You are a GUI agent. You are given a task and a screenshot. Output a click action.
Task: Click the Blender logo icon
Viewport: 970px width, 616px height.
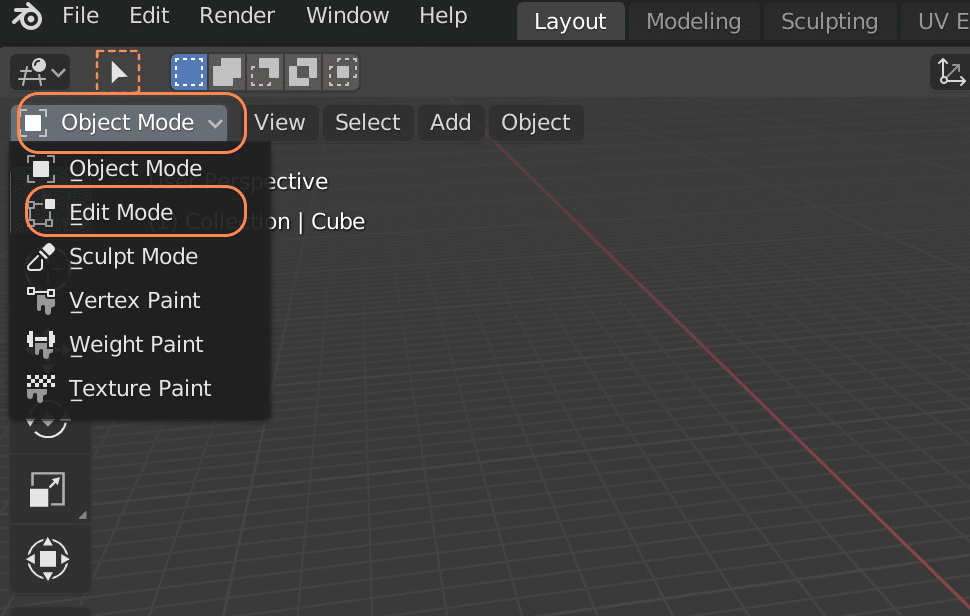pyautogui.click(x=27, y=15)
